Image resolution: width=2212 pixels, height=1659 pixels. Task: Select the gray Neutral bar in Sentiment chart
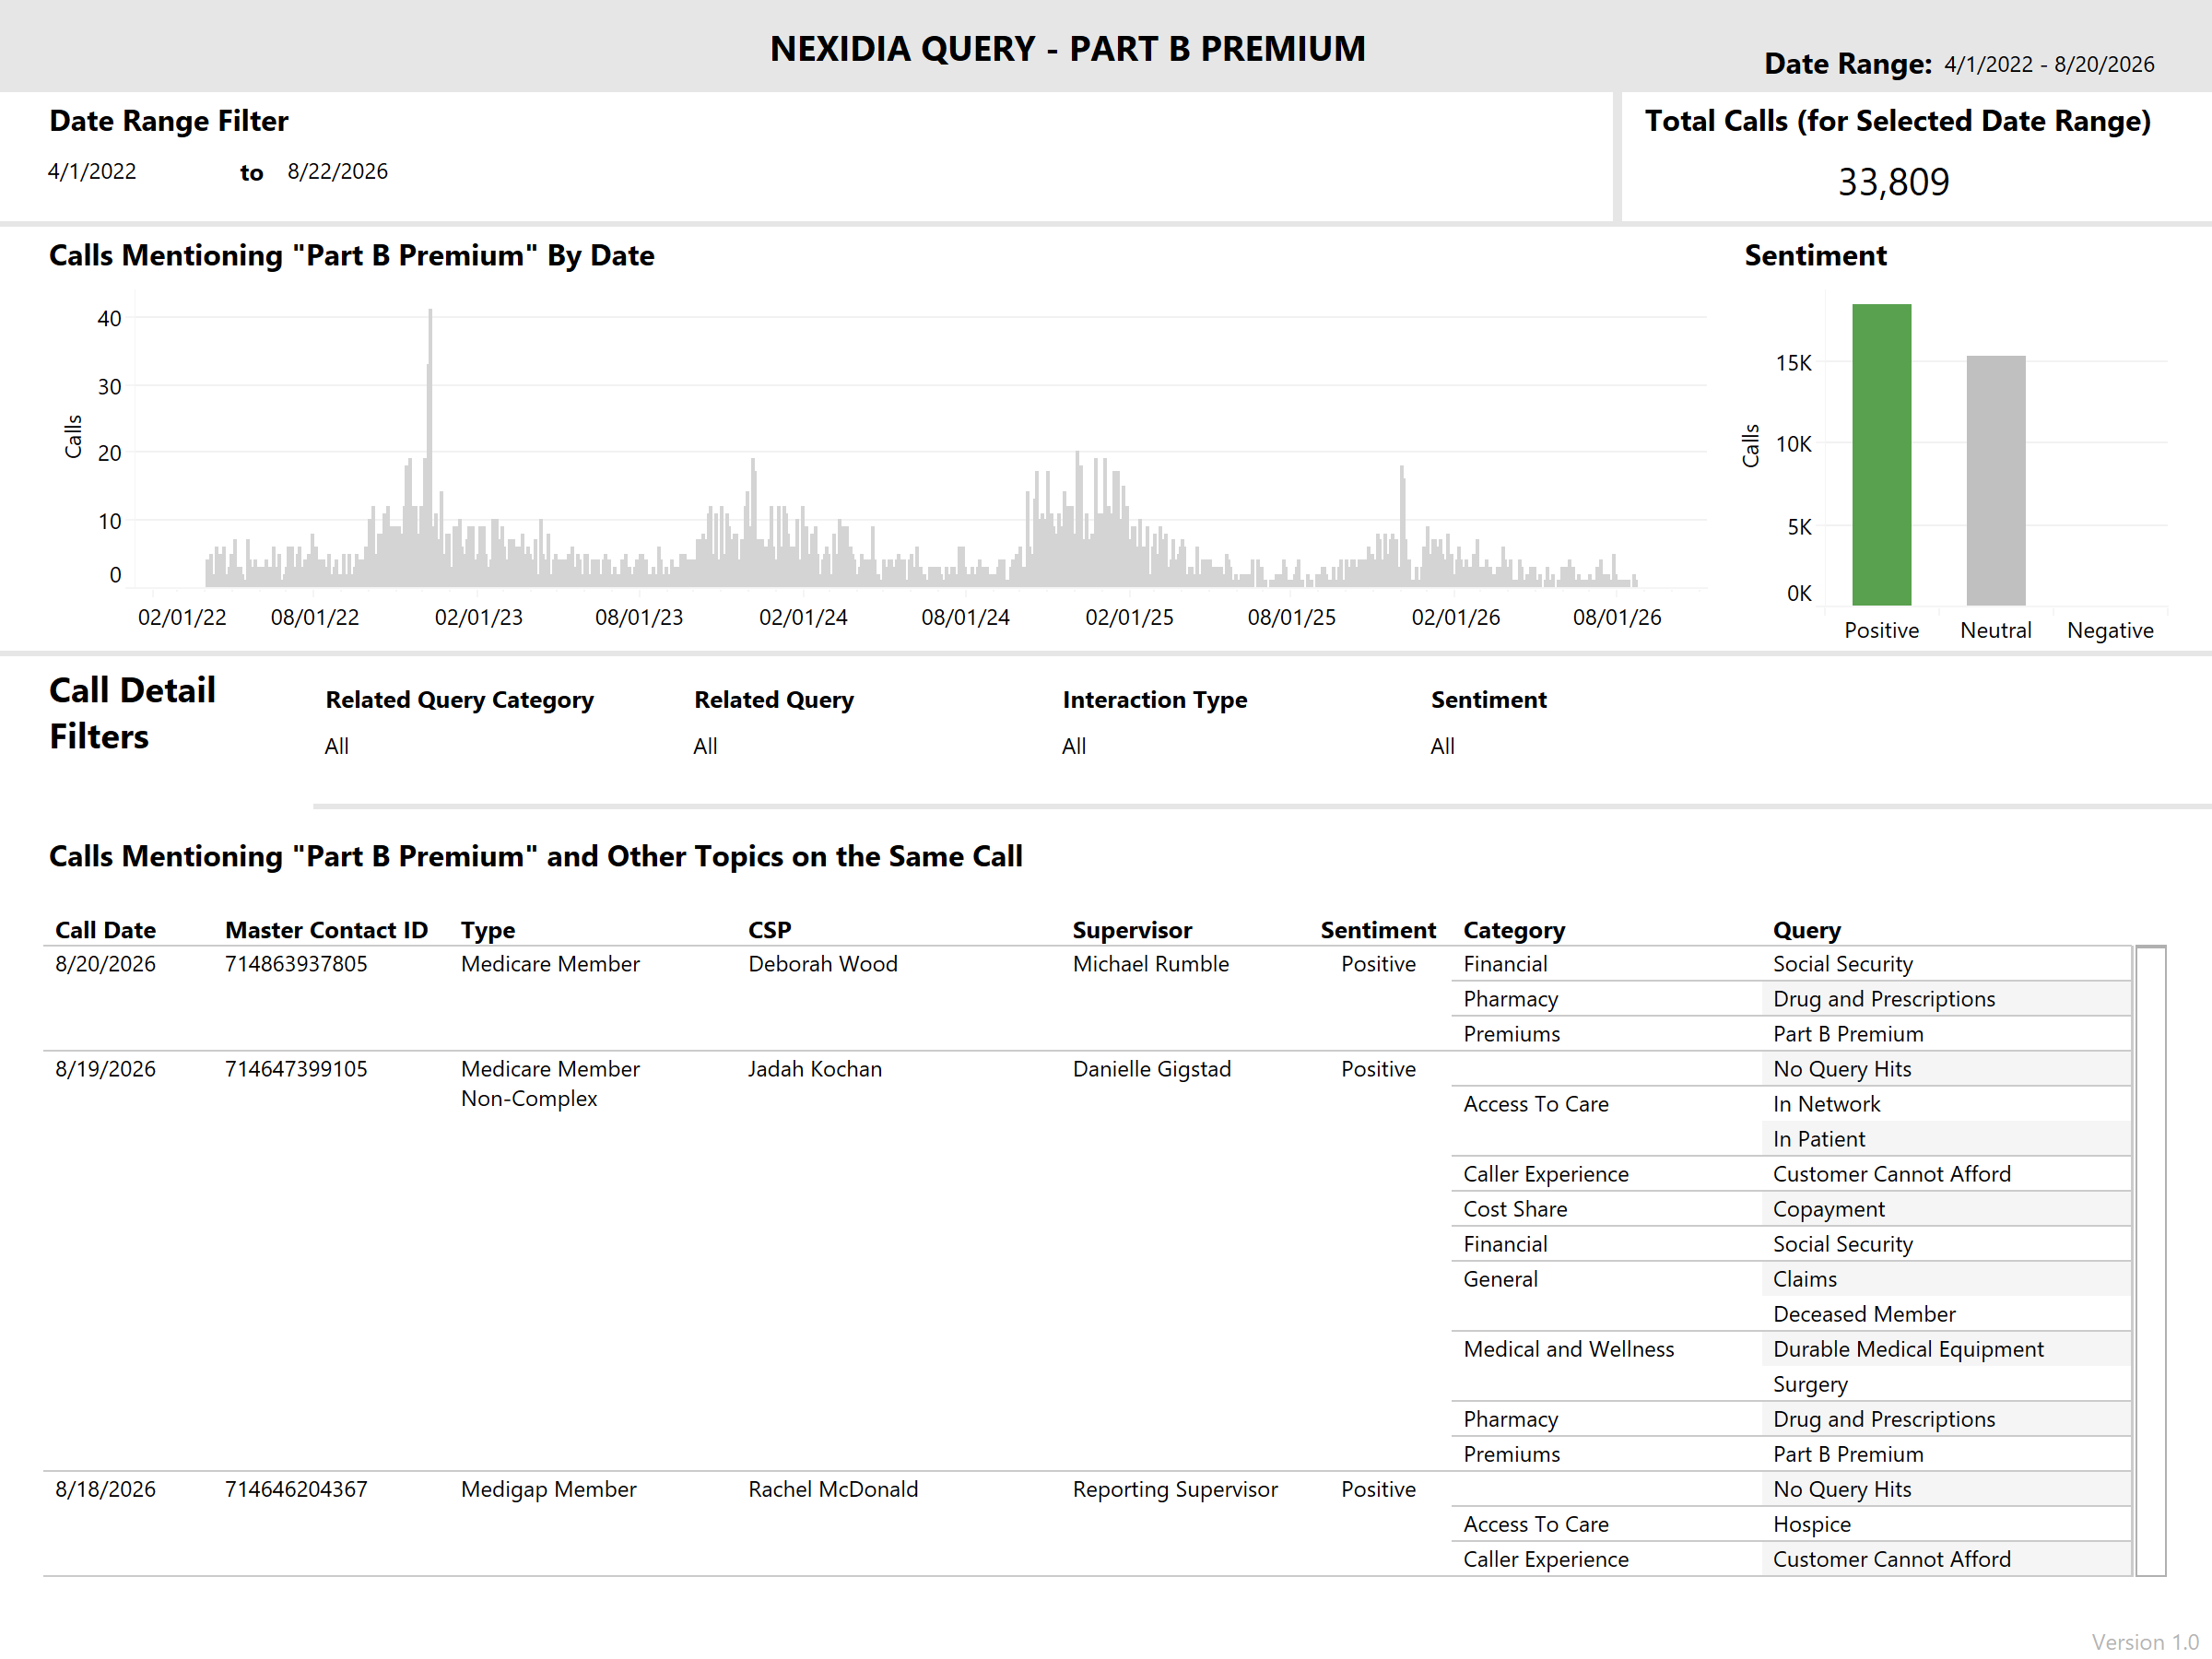1995,480
